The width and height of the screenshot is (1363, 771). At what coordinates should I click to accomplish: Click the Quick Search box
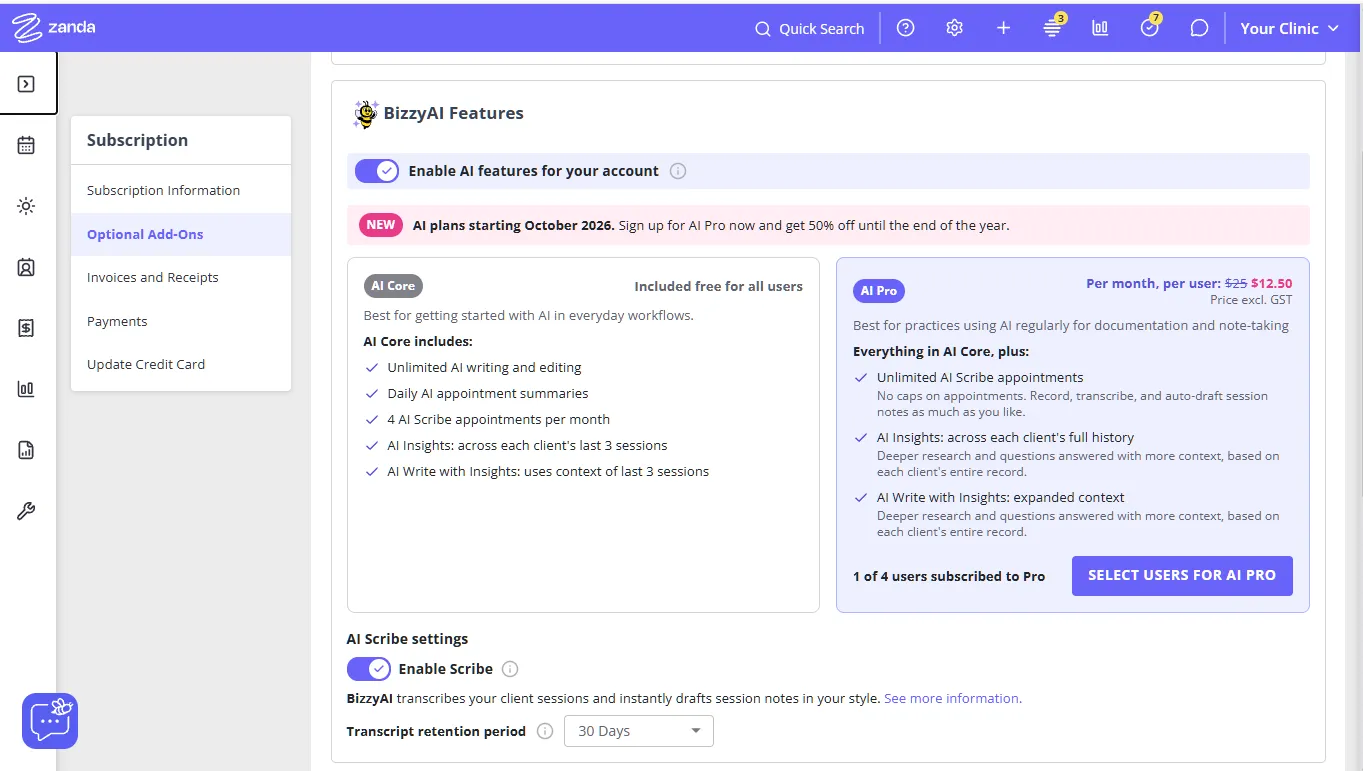(810, 28)
